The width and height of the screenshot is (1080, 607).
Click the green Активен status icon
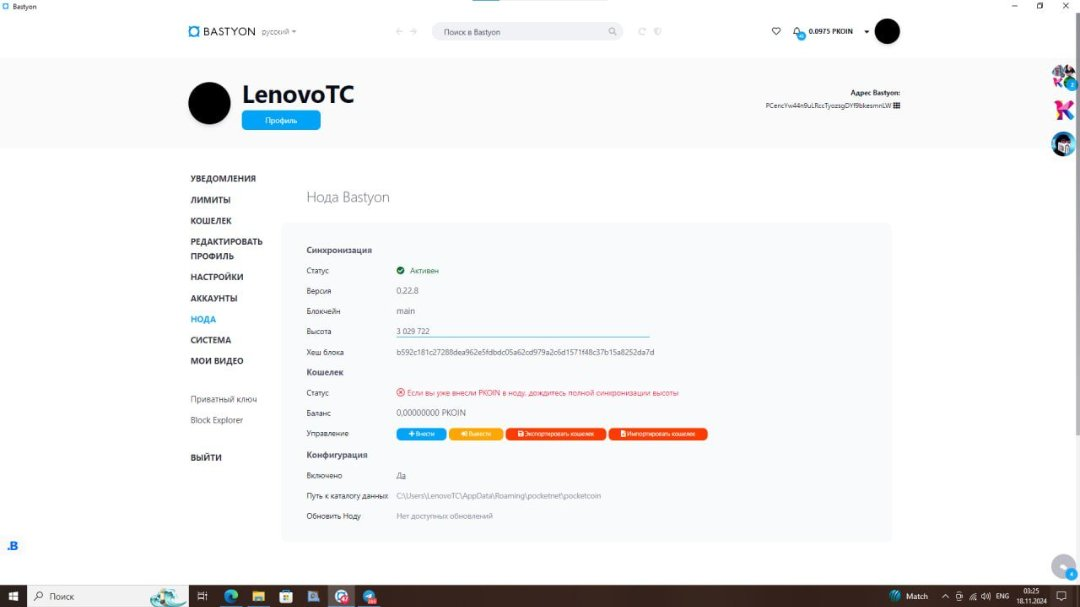(400, 271)
